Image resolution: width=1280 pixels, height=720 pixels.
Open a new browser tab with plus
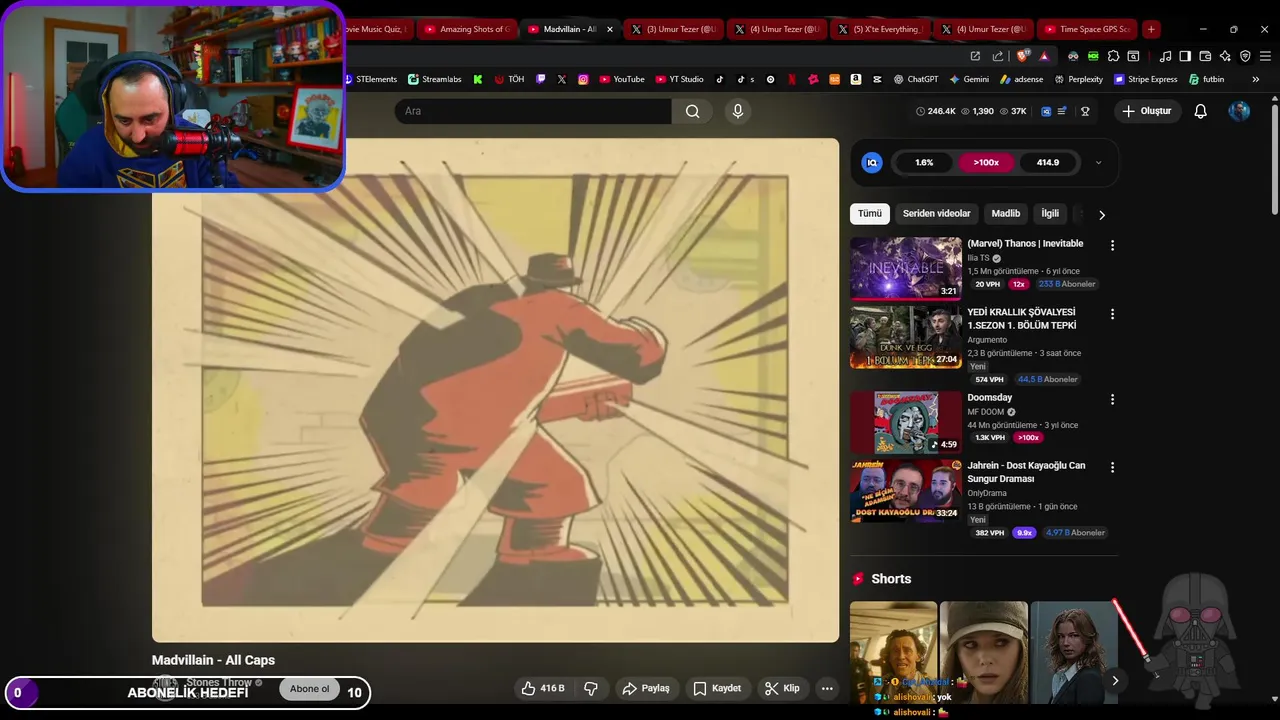coord(1151,29)
